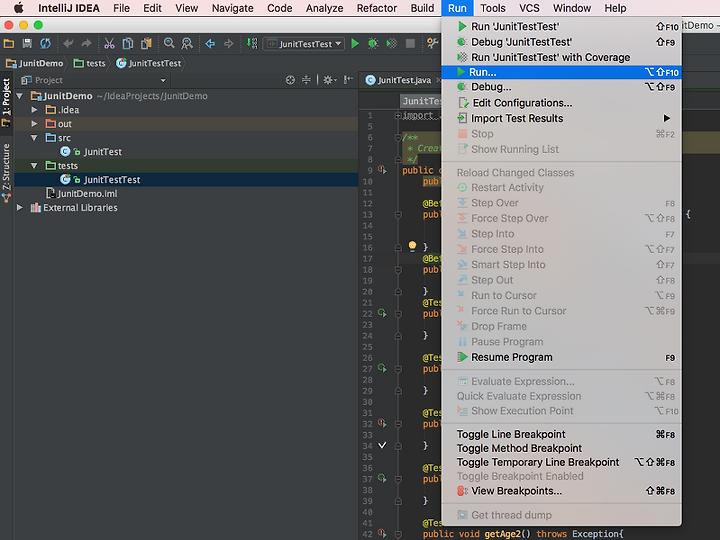This screenshot has width=720, height=540.
Task: Click the intention light bulb in gutter
Action: coord(412,246)
